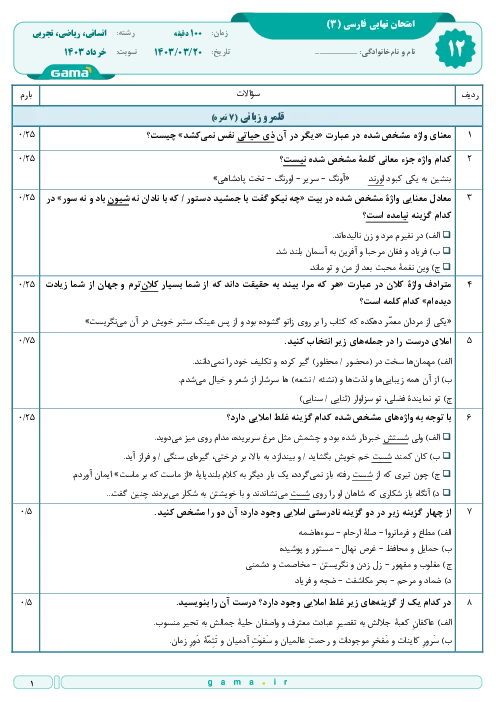Image resolution: width=496 pixels, height=702 pixels.
Task: Click the page number 1 box in footer
Action: (33, 682)
